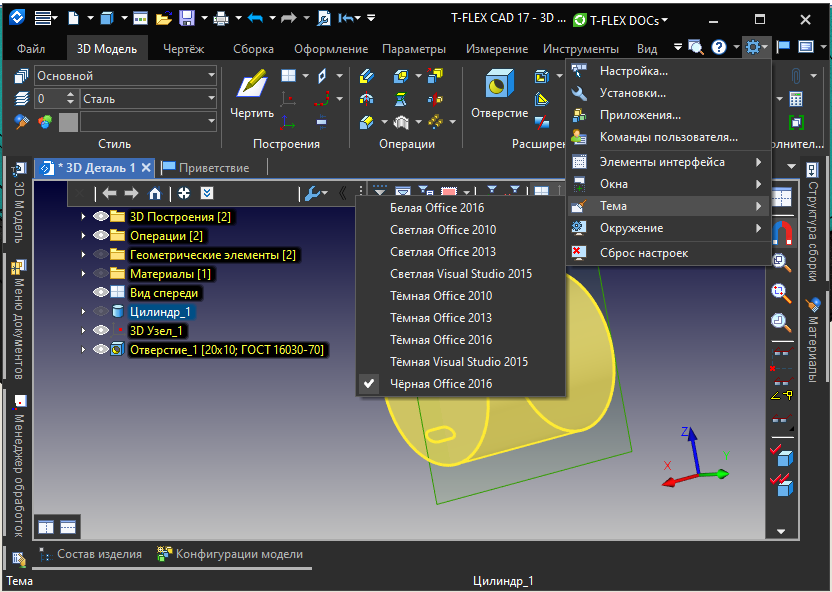The height and width of the screenshot is (592, 832).
Task: Open the T-FLEX DOCs dropdown
Action: tap(621, 20)
